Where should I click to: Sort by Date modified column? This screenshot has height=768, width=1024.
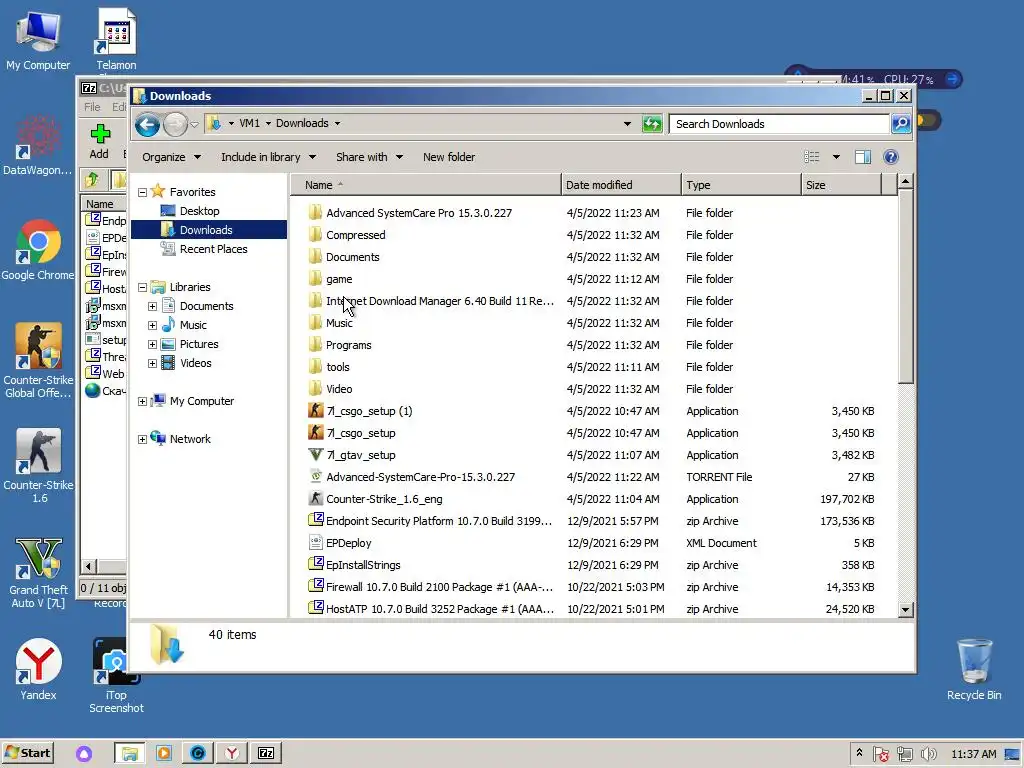click(x=620, y=185)
